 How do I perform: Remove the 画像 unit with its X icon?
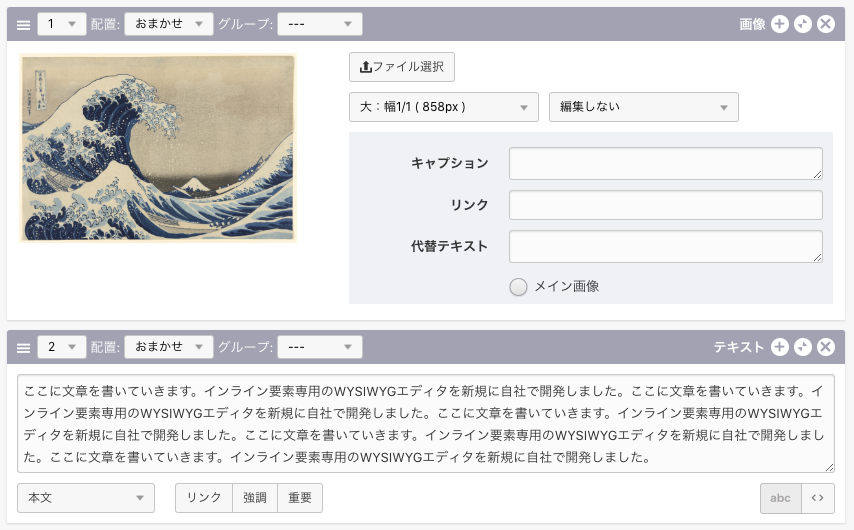(826, 24)
